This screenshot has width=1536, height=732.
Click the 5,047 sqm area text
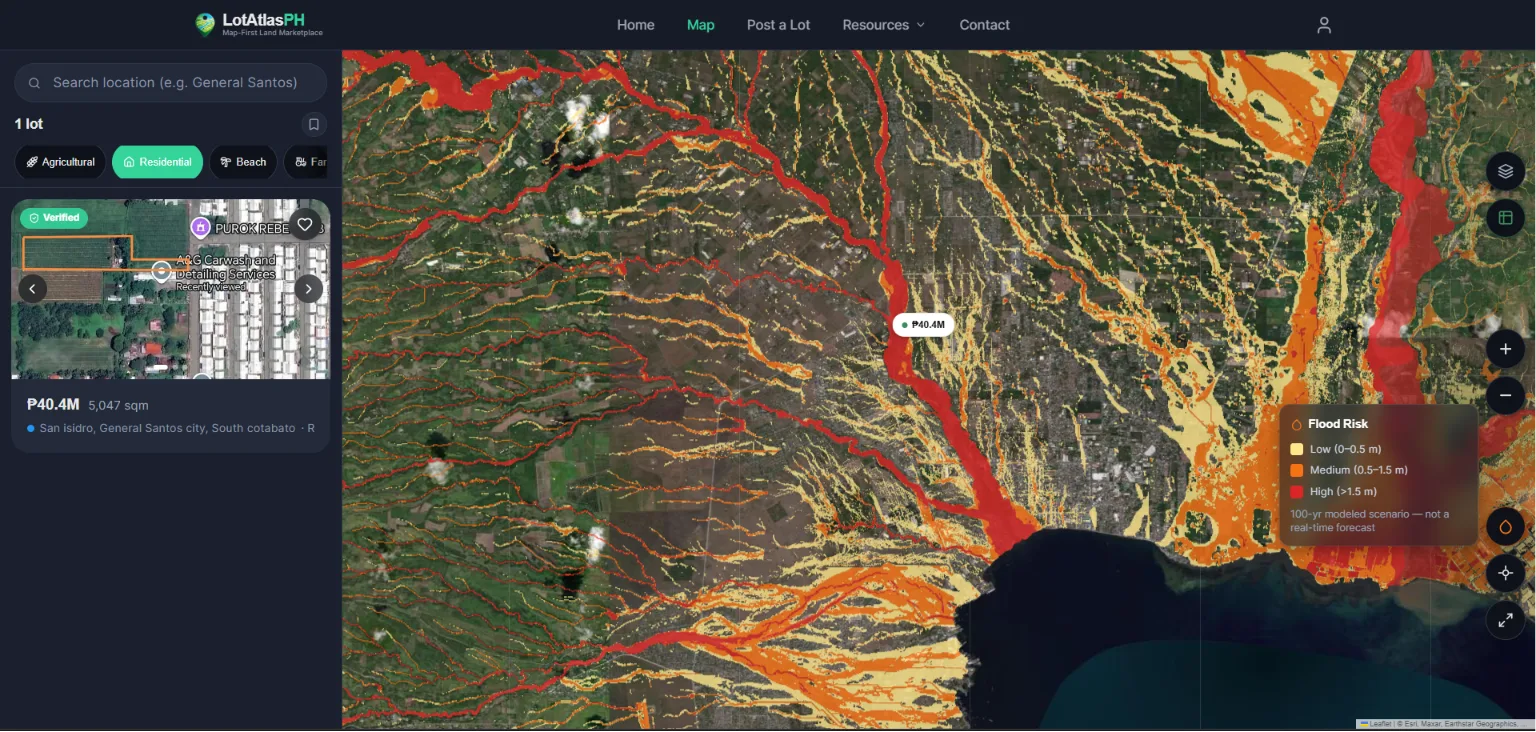pyautogui.click(x=118, y=406)
